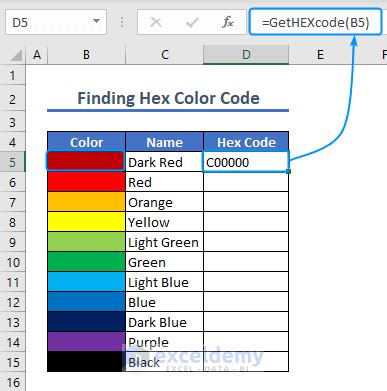The image size is (387, 391).
Task: Select the empty Hex Code cell for Blue
Action: tap(246, 302)
